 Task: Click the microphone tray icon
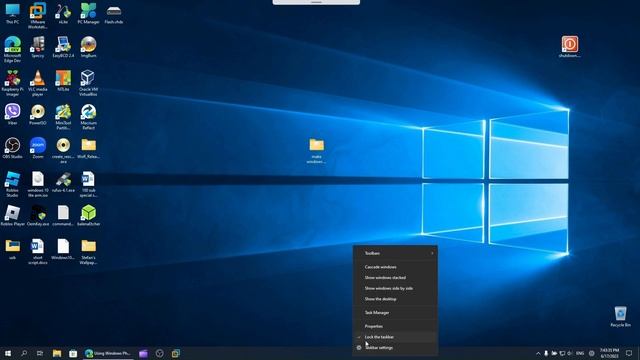point(546,353)
